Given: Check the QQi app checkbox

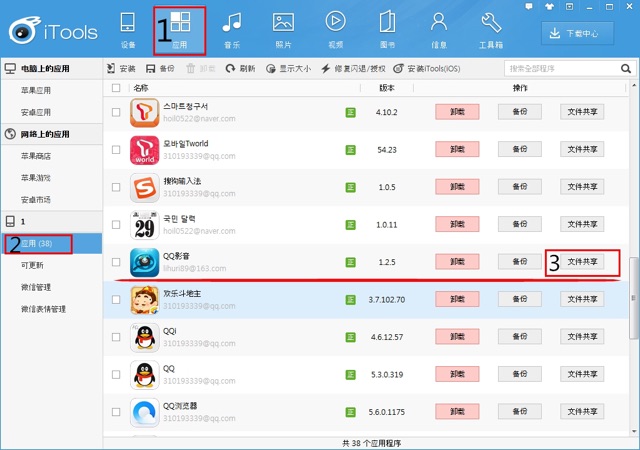Looking at the screenshot, I should 116,337.
